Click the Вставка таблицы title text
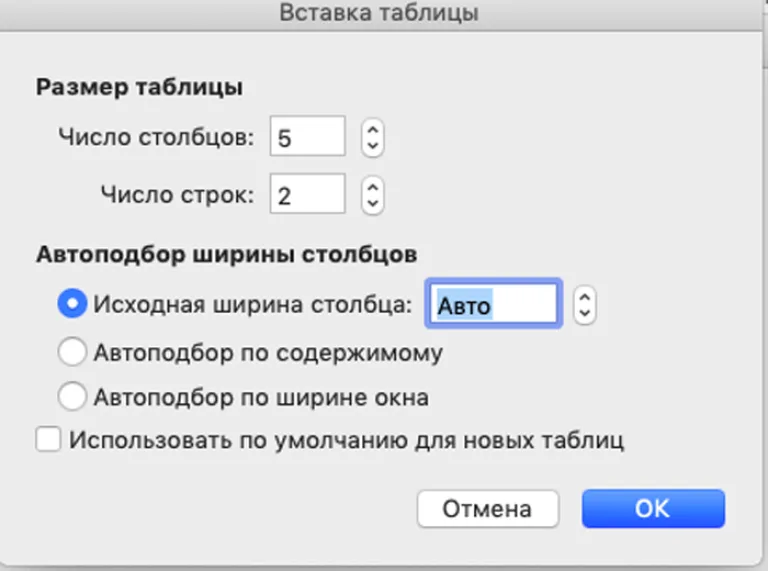The image size is (768, 571). [x=379, y=13]
